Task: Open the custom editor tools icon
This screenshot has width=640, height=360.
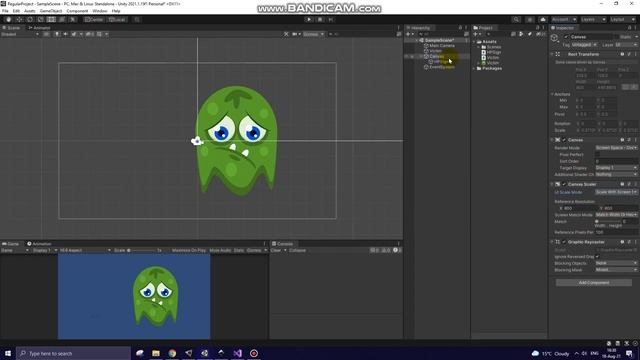Action: (72, 20)
